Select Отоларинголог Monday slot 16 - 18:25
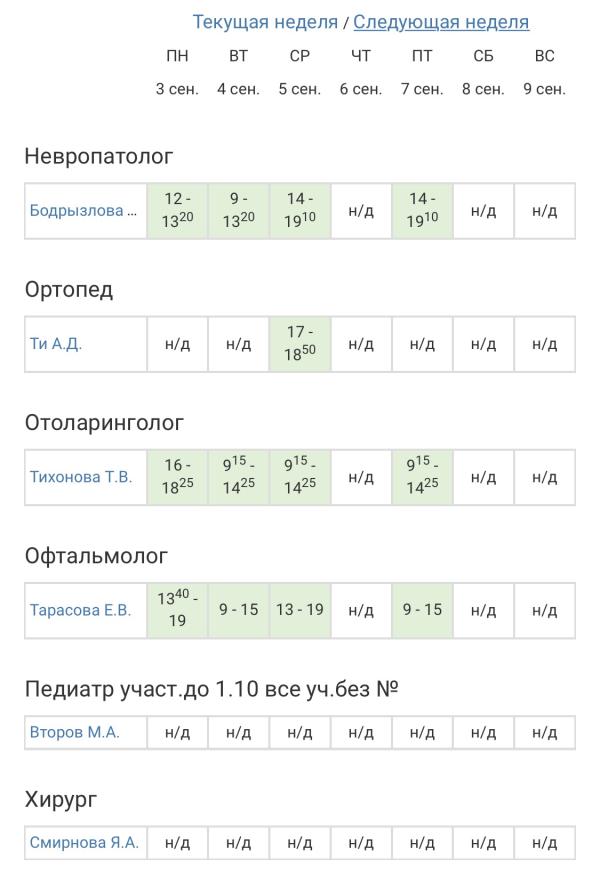This screenshot has width=600, height=875. [x=177, y=477]
